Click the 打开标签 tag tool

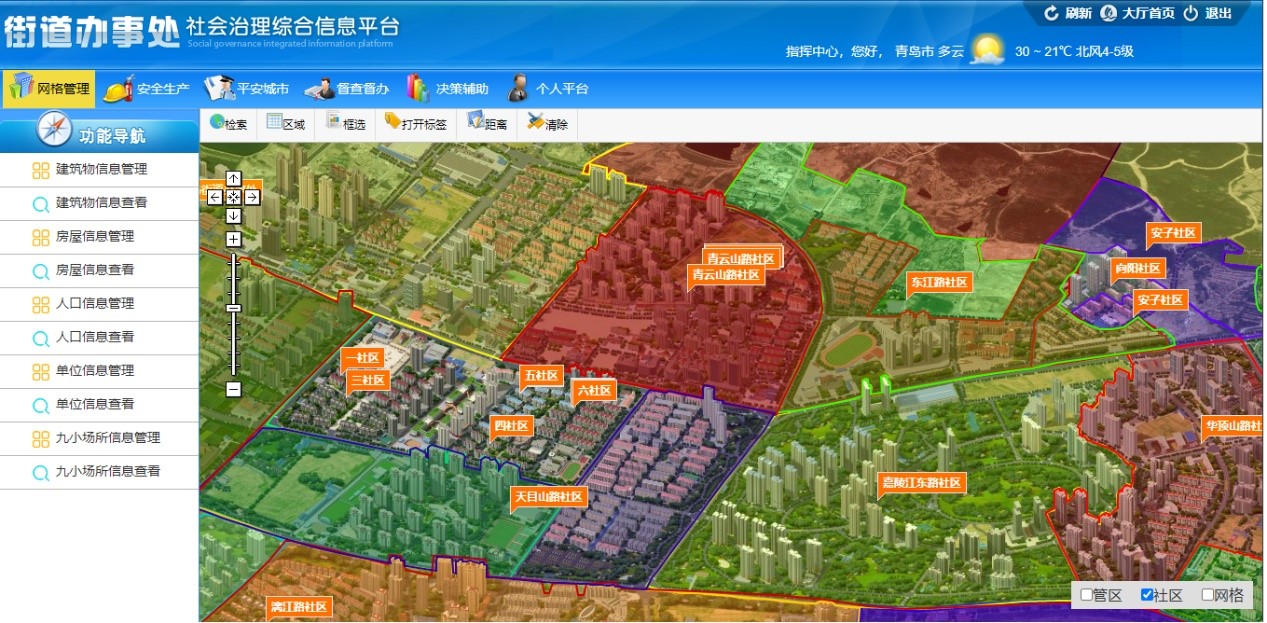tap(415, 124)
